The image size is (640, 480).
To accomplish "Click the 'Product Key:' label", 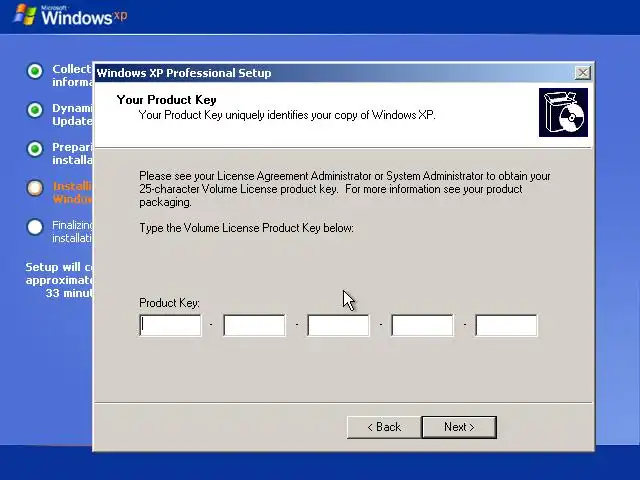I will pyautogui.click(x=169, y=303).
